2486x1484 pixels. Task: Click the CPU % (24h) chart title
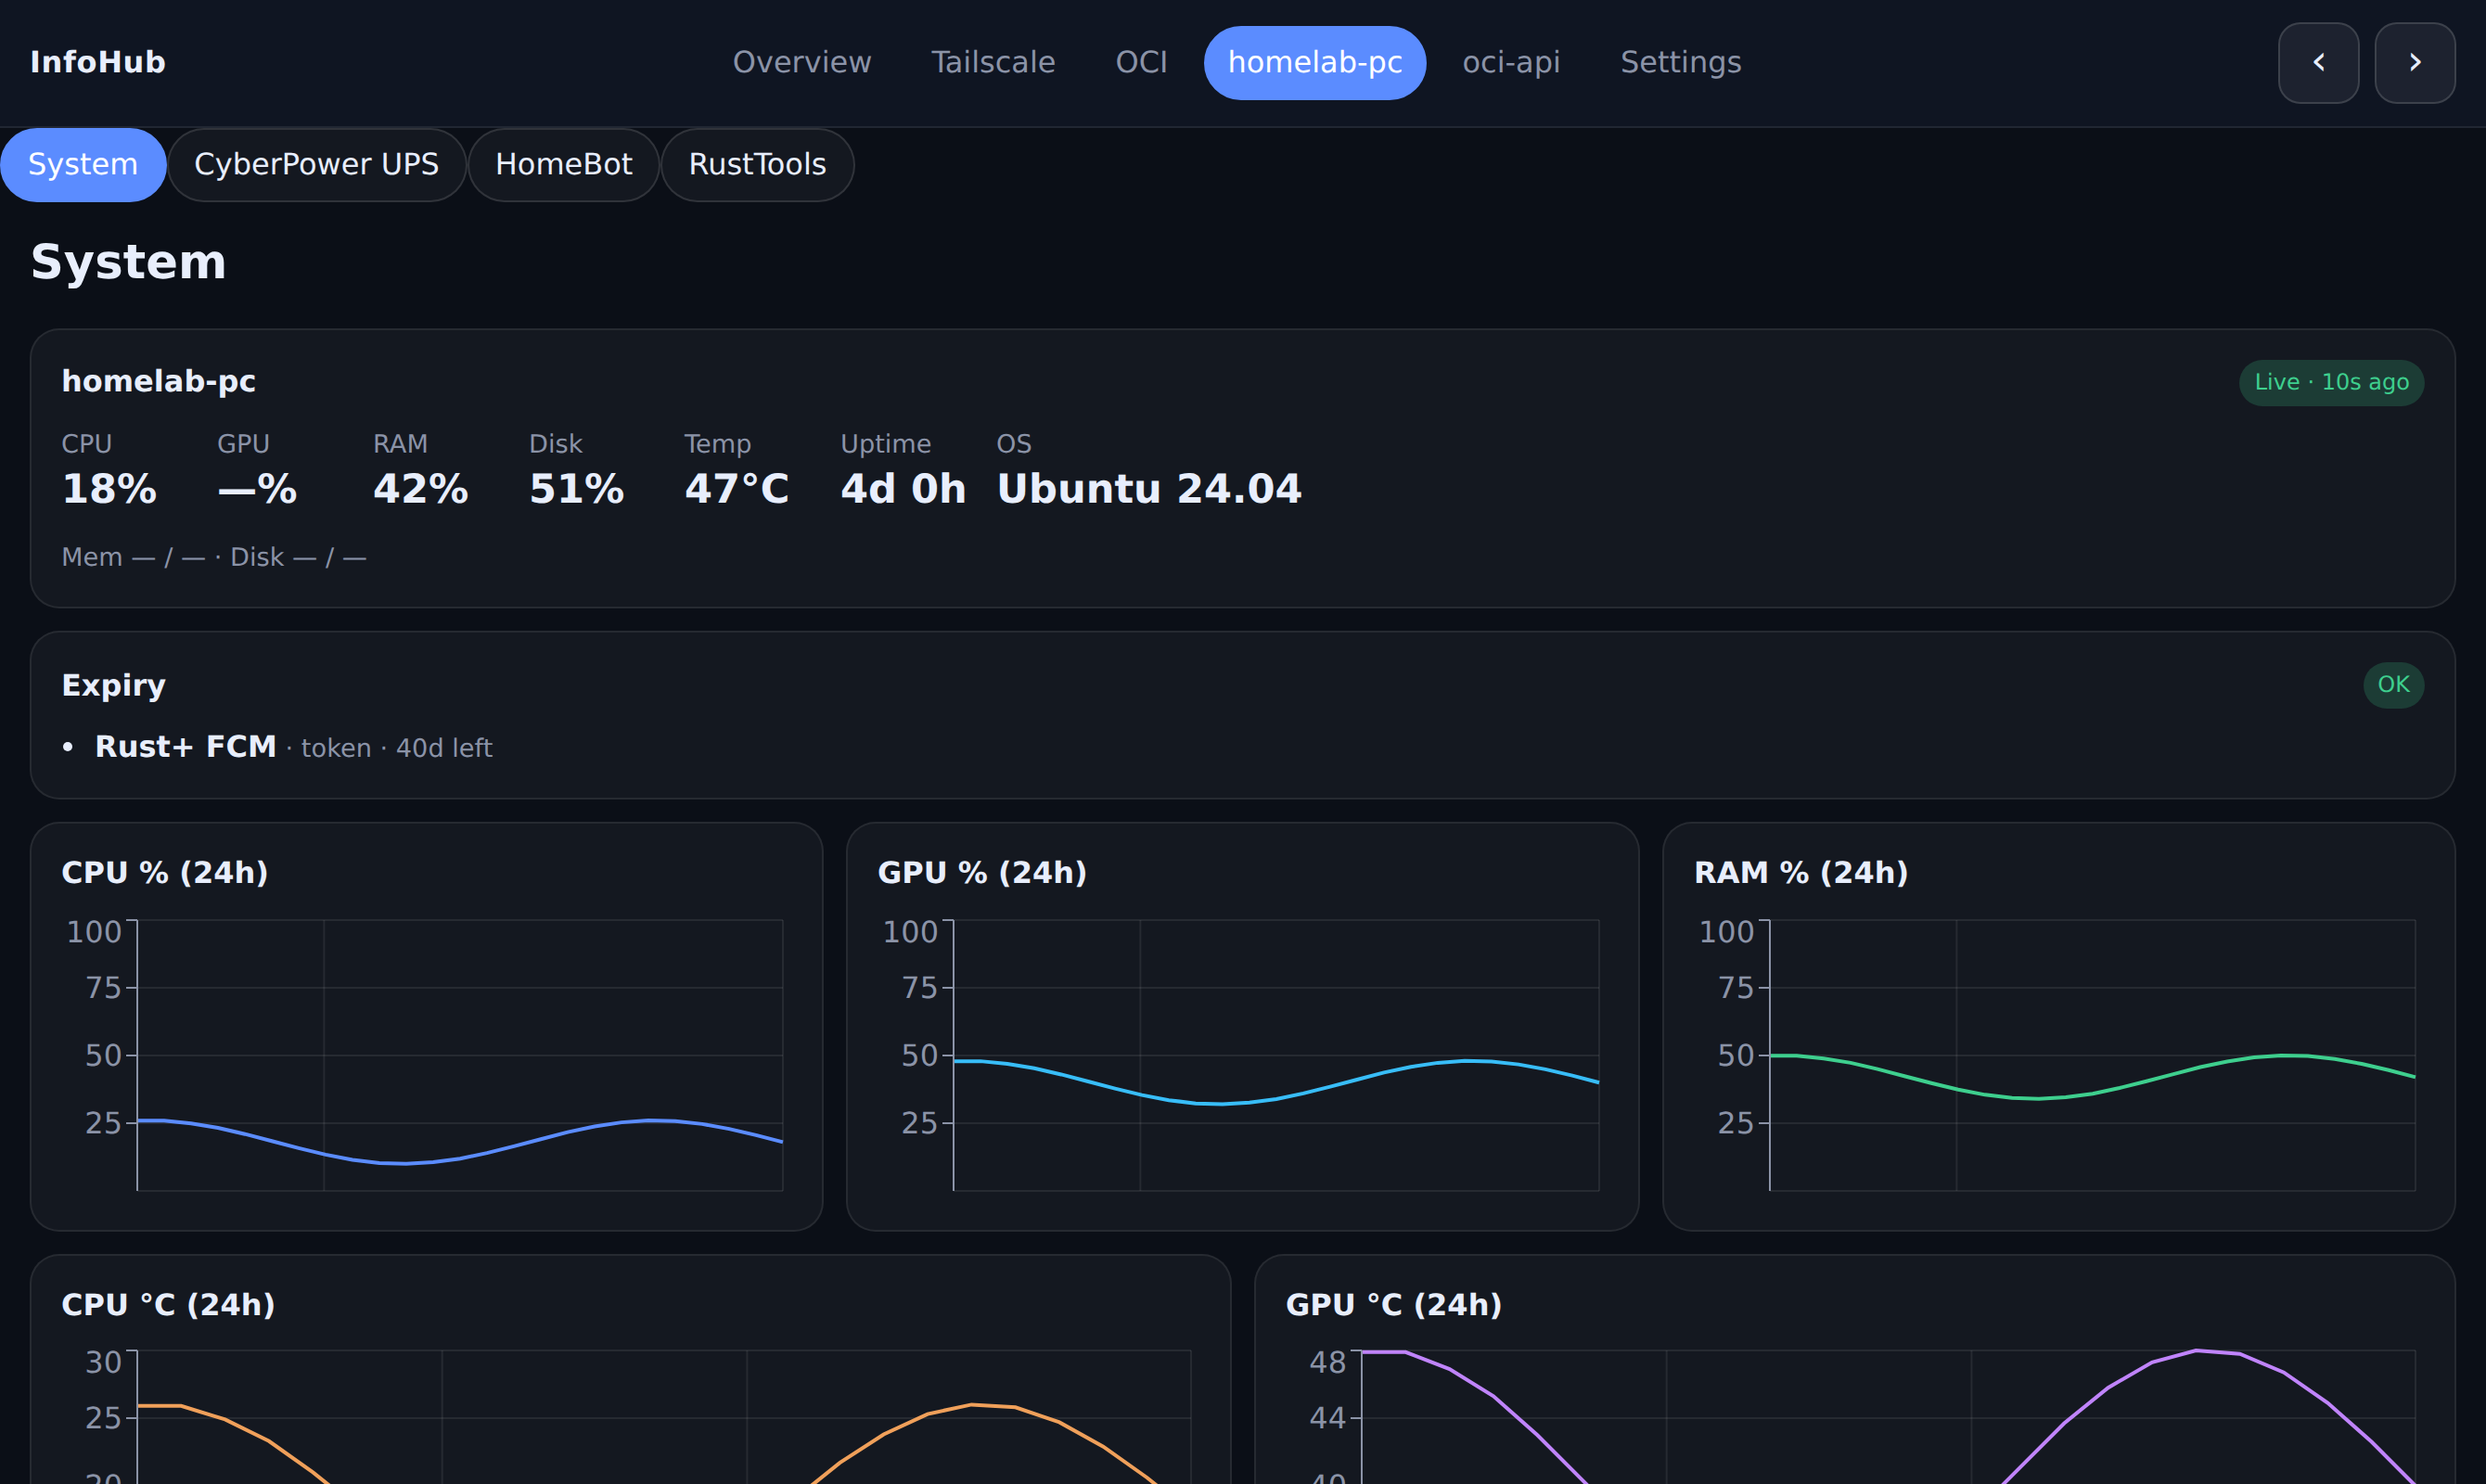click(165, 873)
